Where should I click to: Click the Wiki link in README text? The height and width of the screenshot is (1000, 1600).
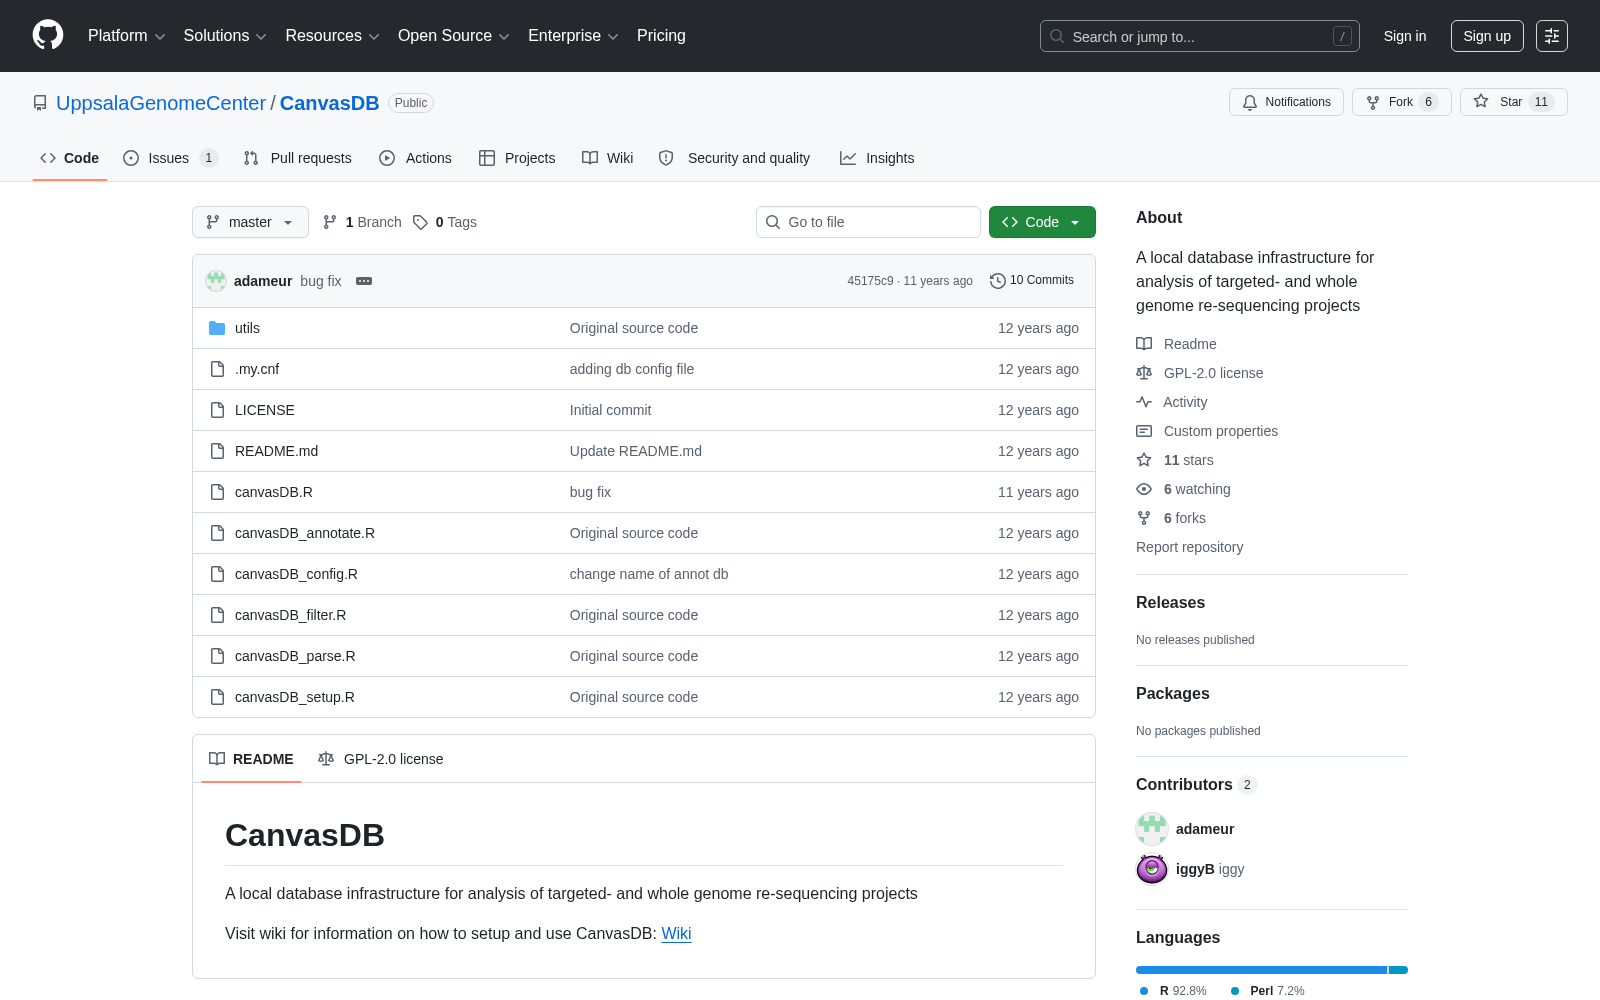pyautogui.click(x=676, y=933)
